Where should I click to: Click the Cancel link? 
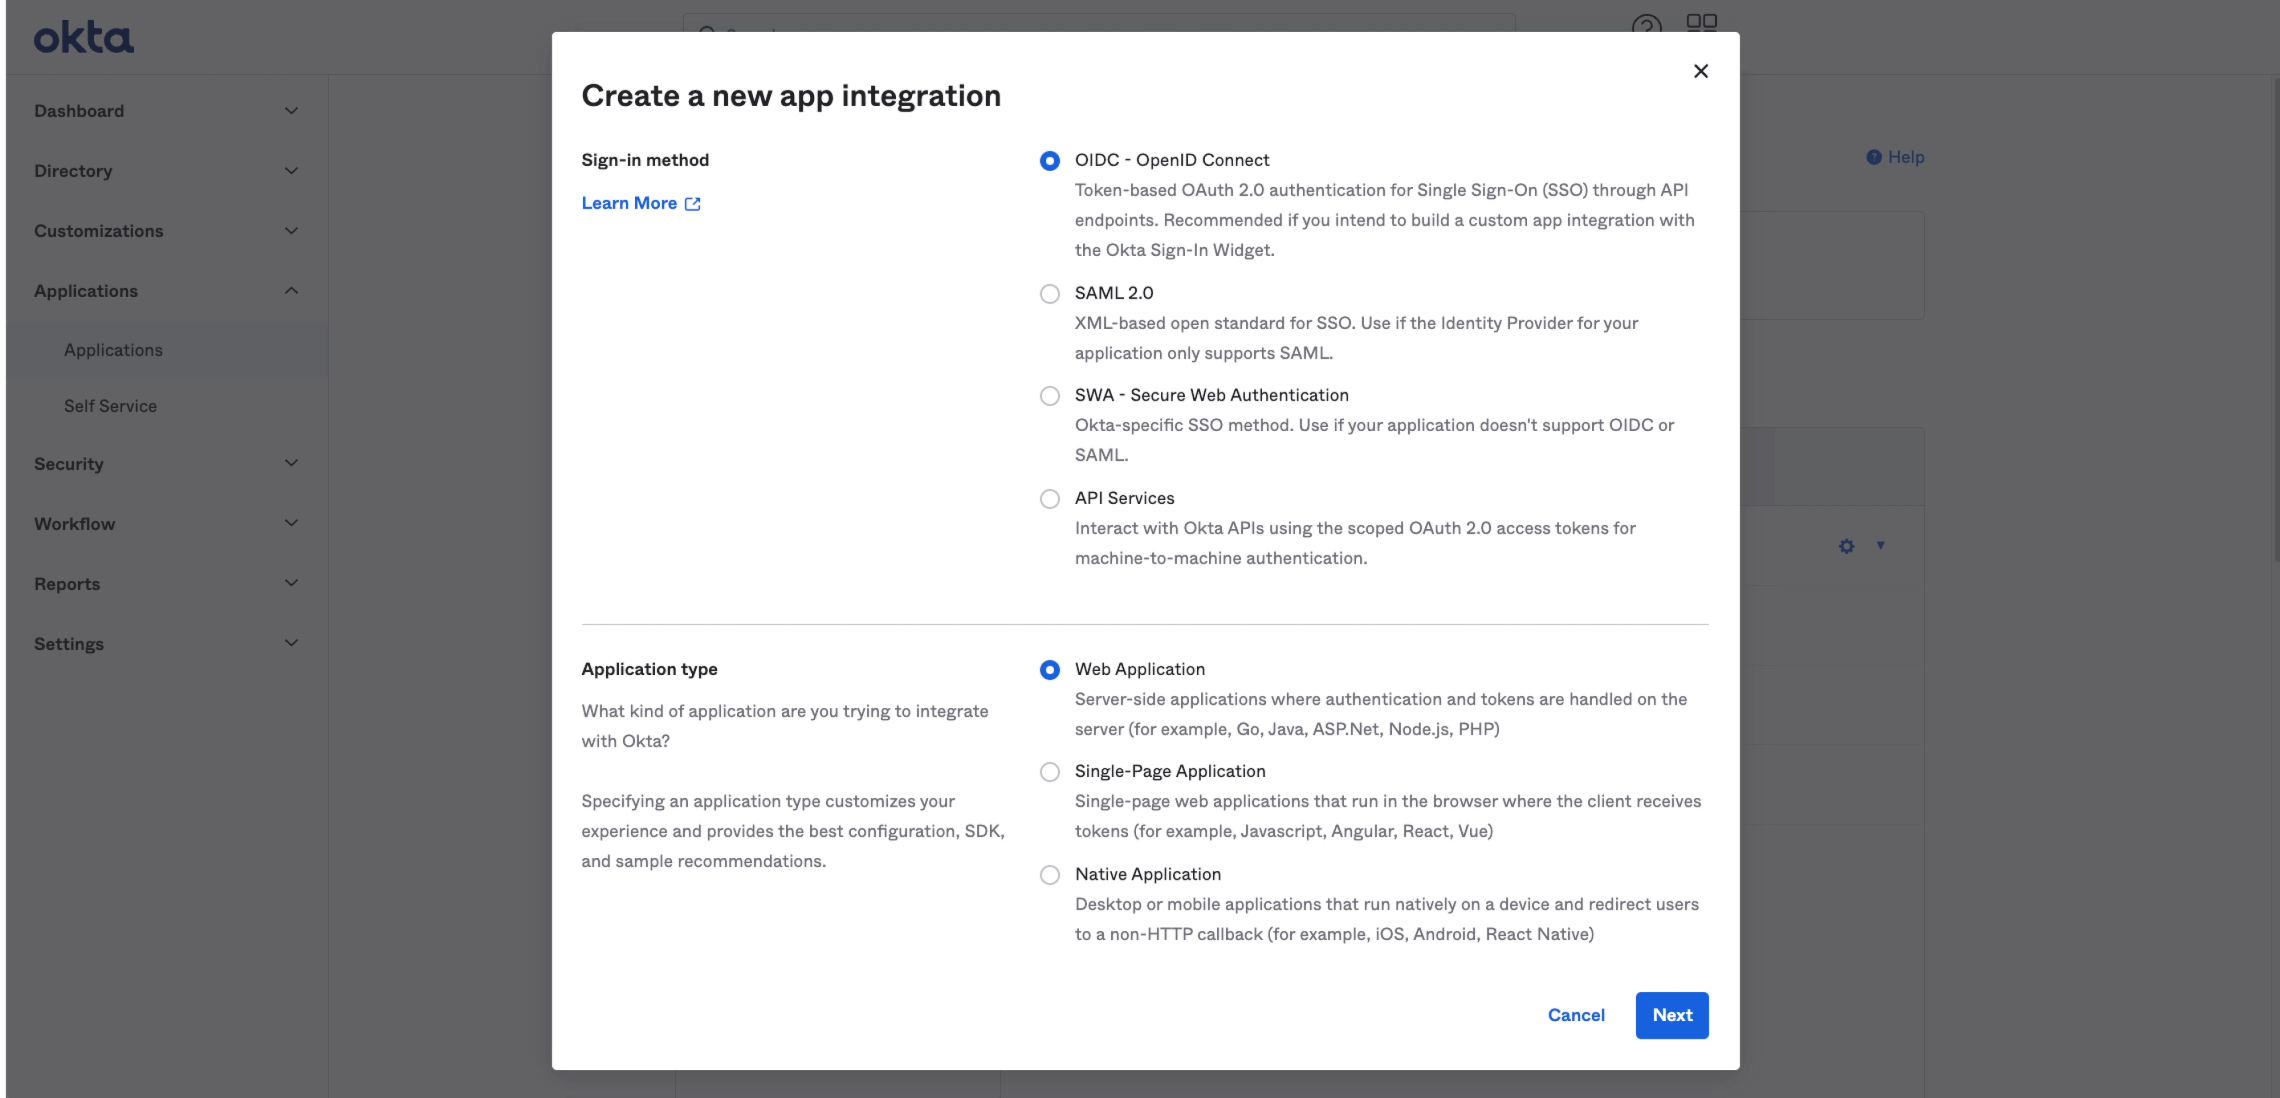(x=1575, y=1015)
